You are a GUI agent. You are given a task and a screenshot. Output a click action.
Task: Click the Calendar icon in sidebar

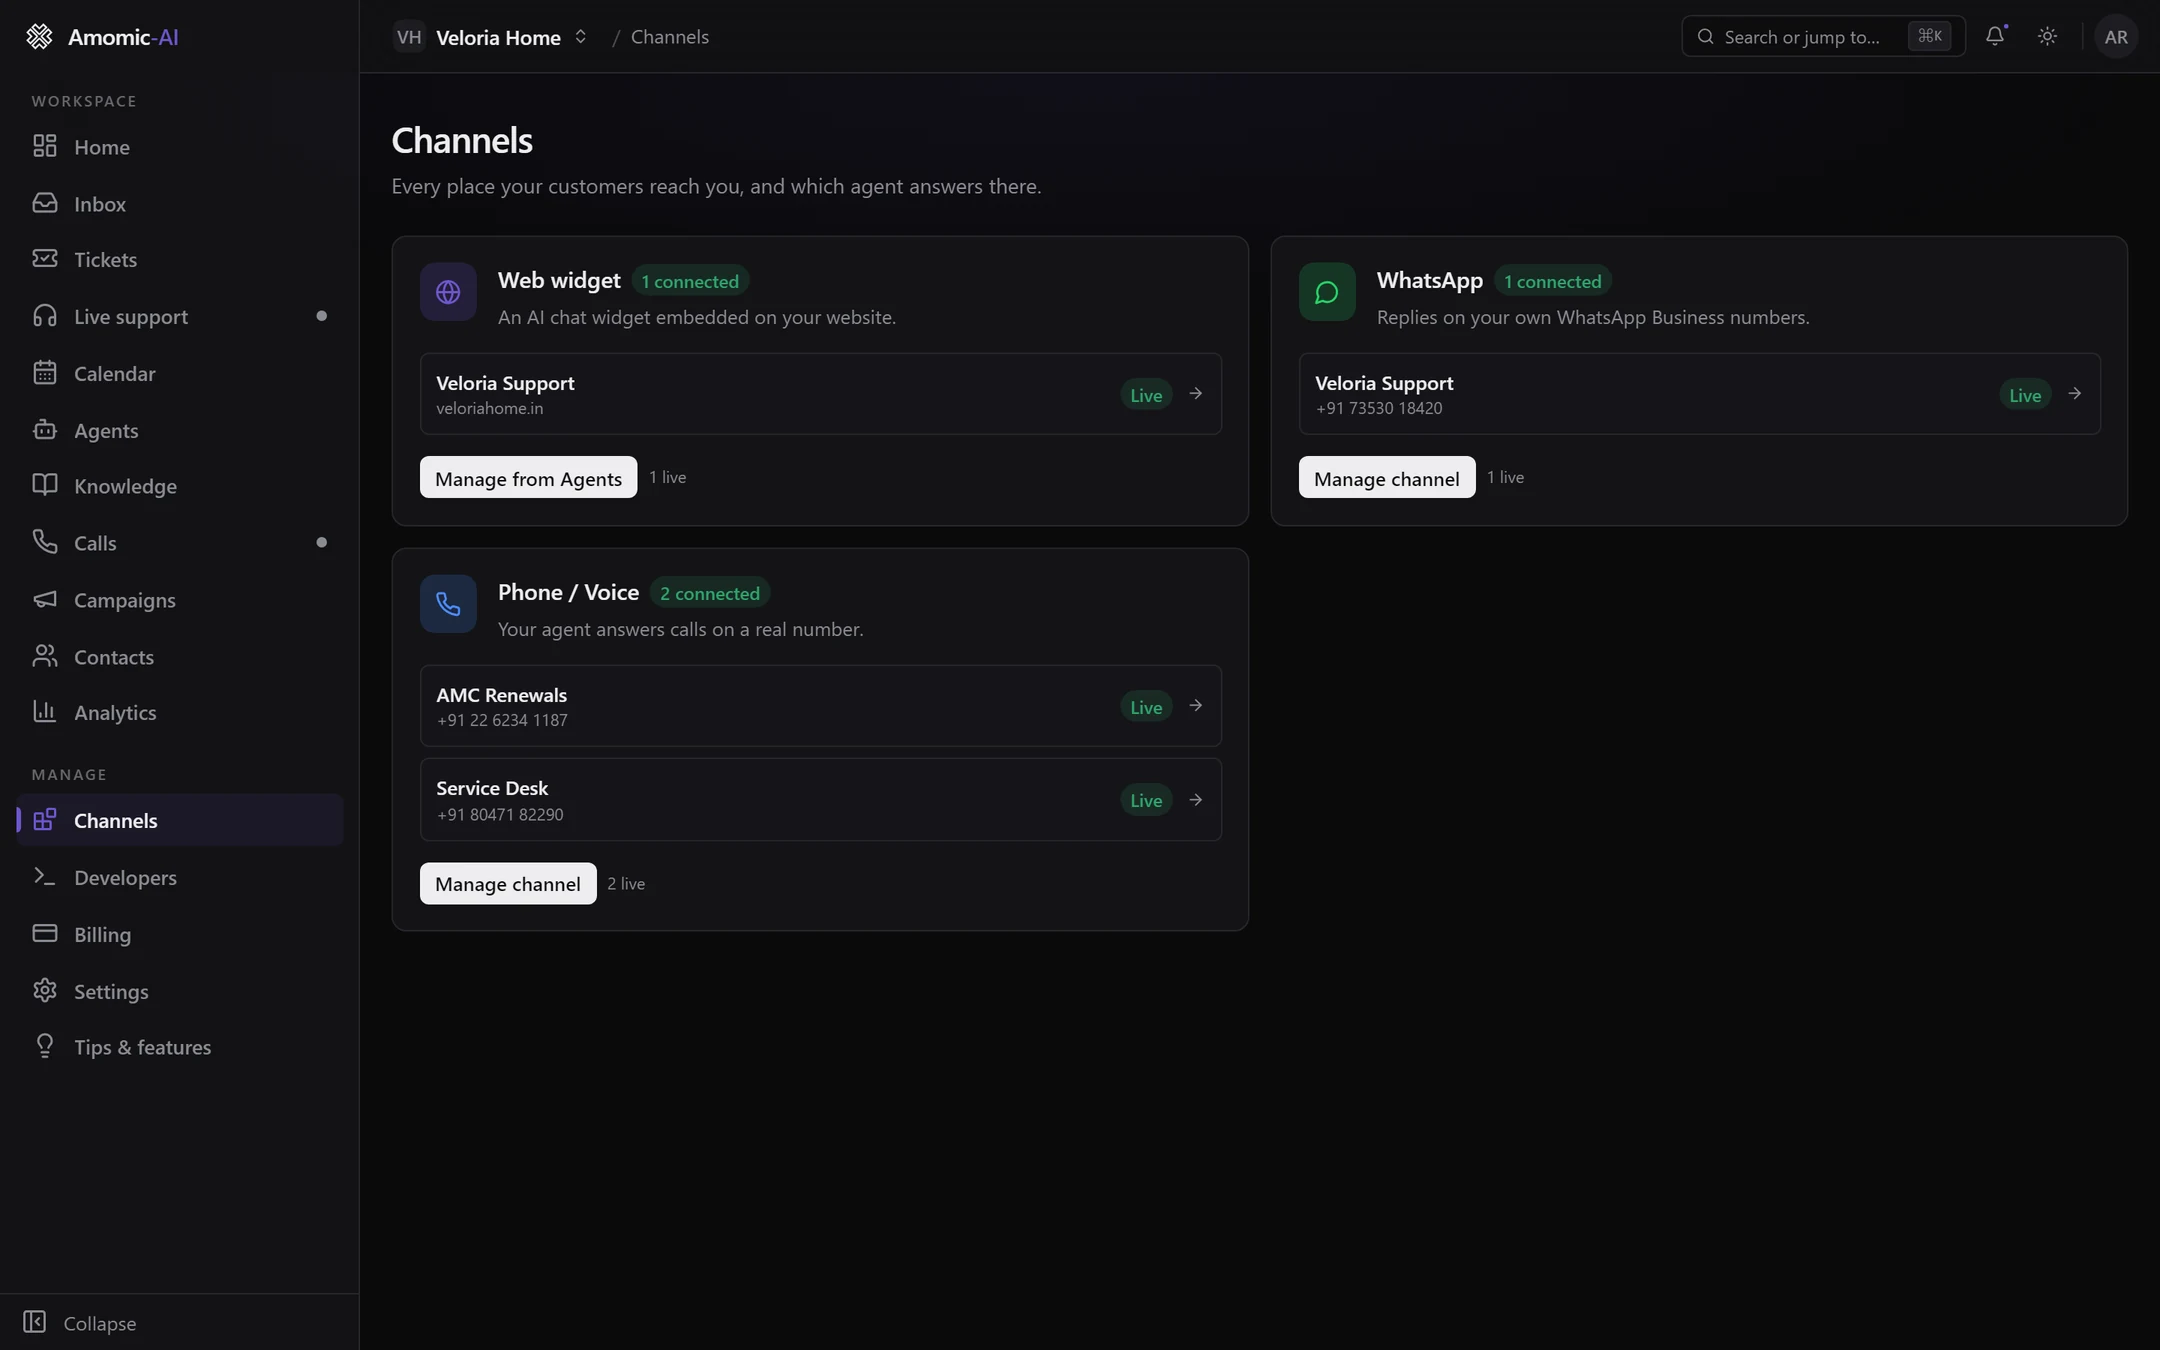(x=44, y=373)
